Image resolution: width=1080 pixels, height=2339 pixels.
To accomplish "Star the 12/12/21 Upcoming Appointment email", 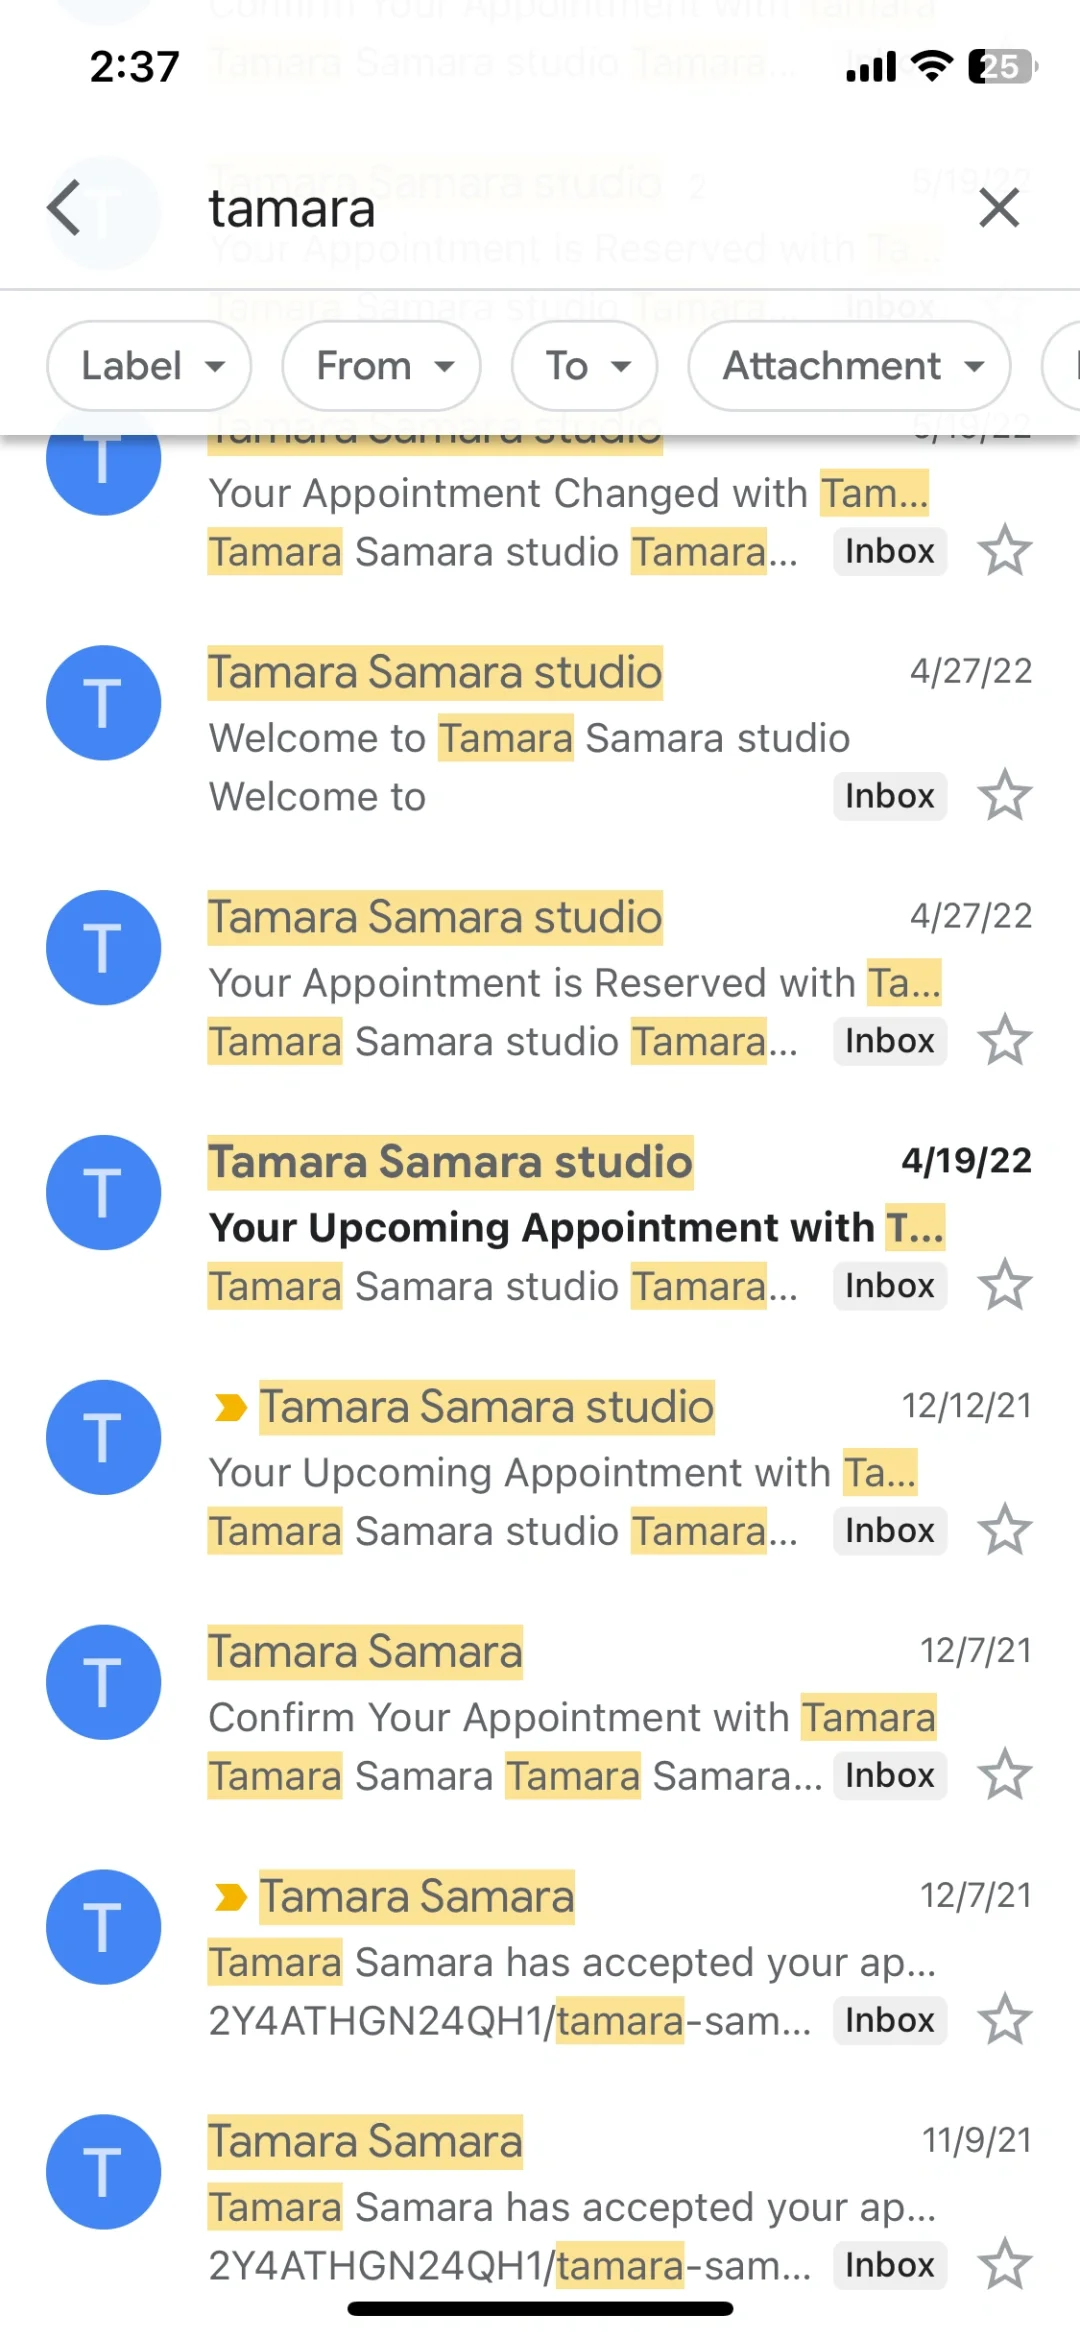I will (x=1004, y=1531).
